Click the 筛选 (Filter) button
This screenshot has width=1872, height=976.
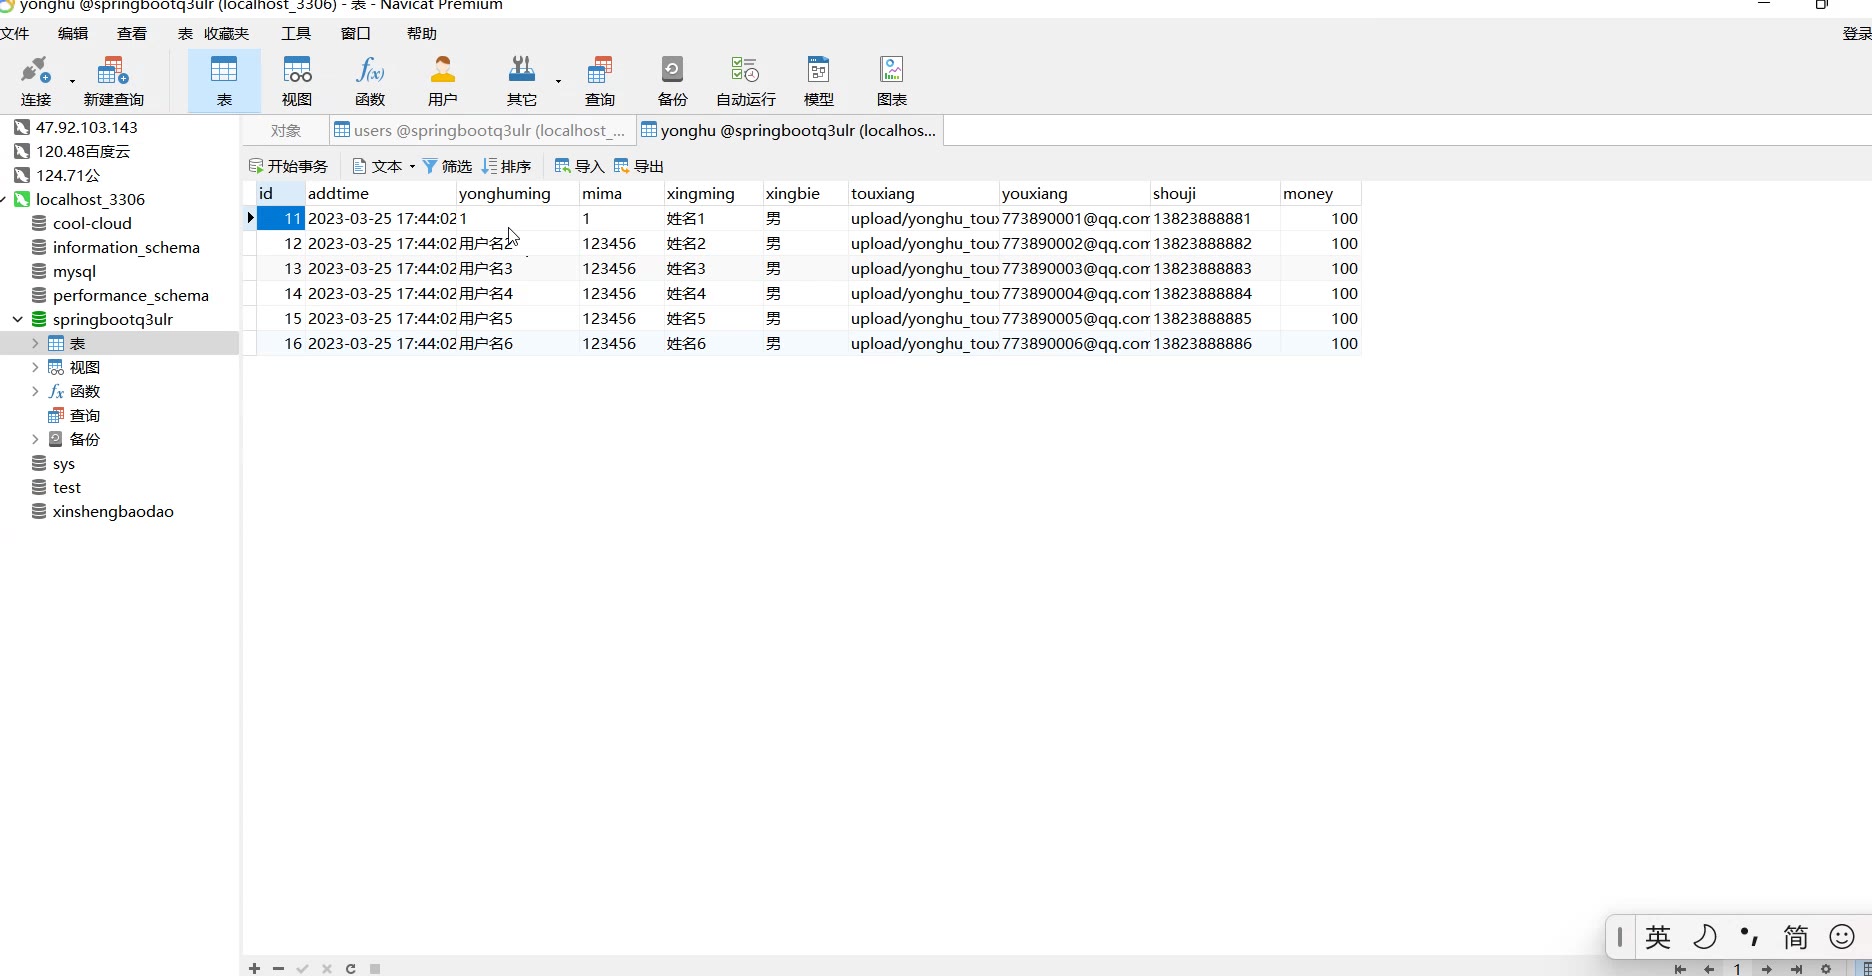click(447, 166)
